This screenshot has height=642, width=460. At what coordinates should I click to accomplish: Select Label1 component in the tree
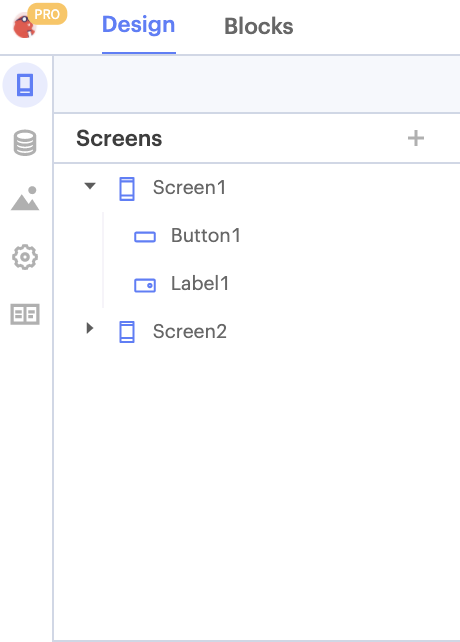pyautogui.click(x=200, y=283)
